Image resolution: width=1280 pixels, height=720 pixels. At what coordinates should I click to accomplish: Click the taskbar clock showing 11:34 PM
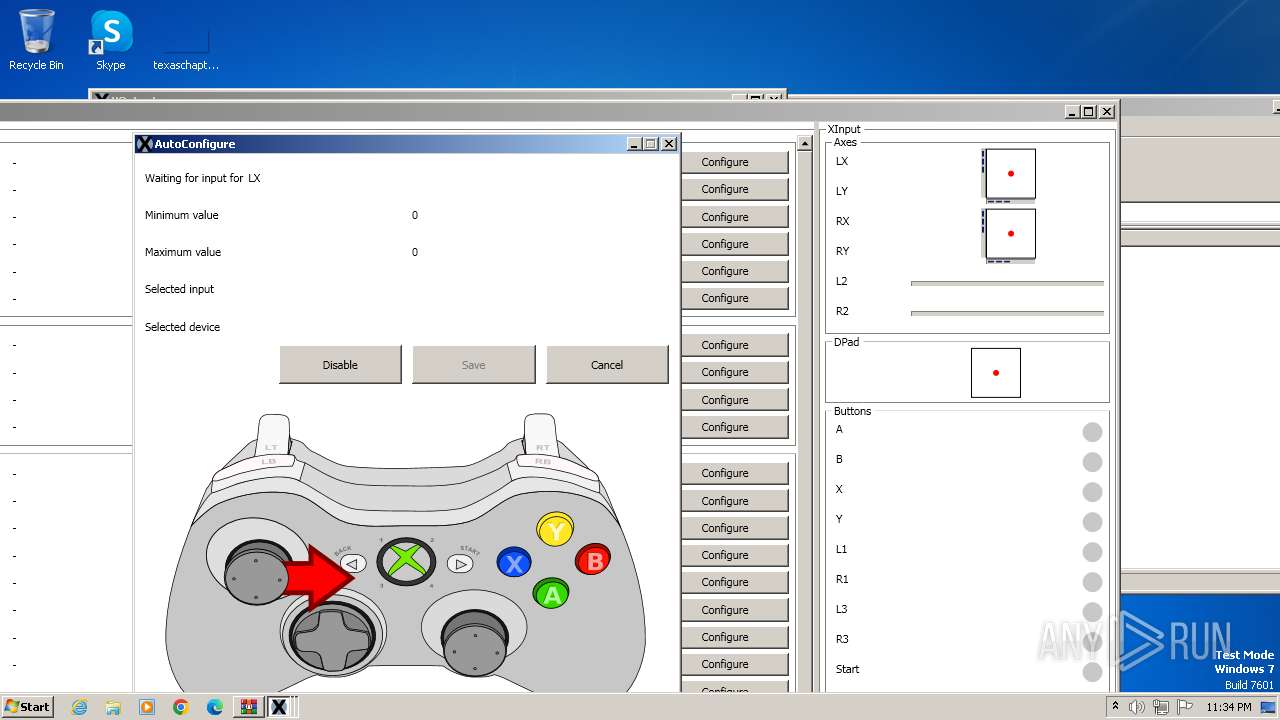[x=1228, y=707]
